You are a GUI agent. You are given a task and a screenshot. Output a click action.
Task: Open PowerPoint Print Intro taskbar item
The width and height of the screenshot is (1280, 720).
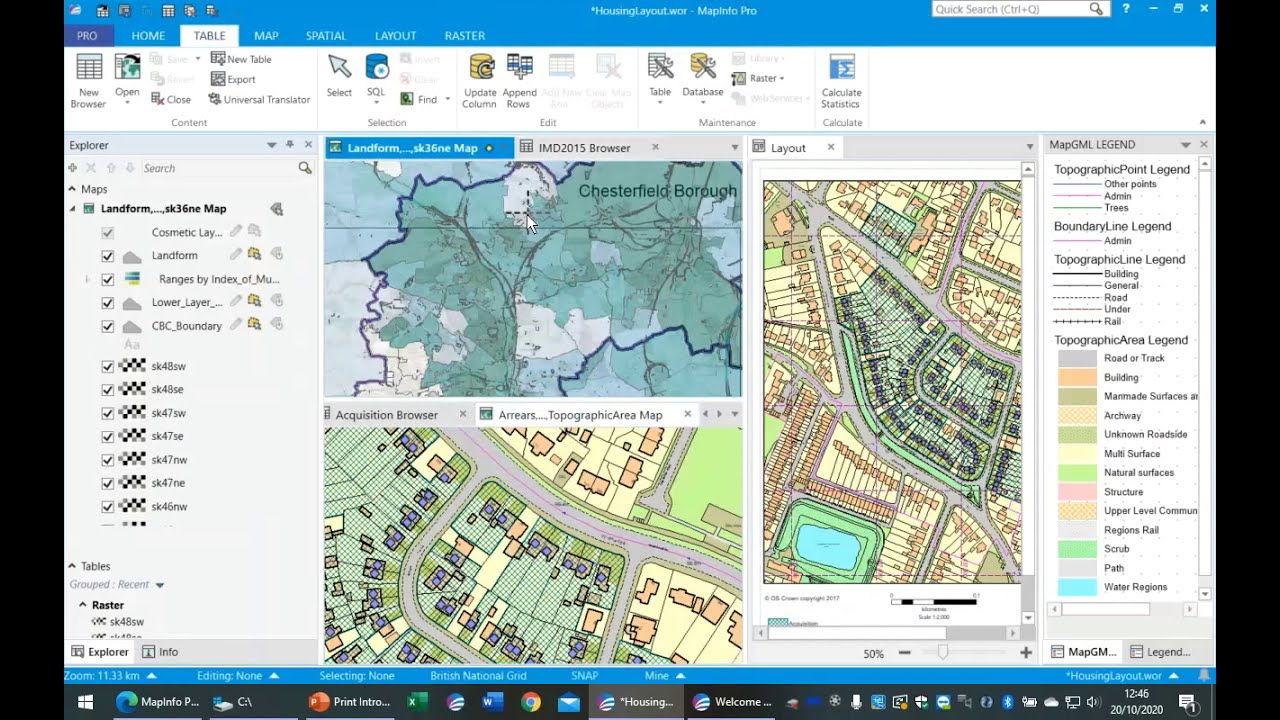351,702
